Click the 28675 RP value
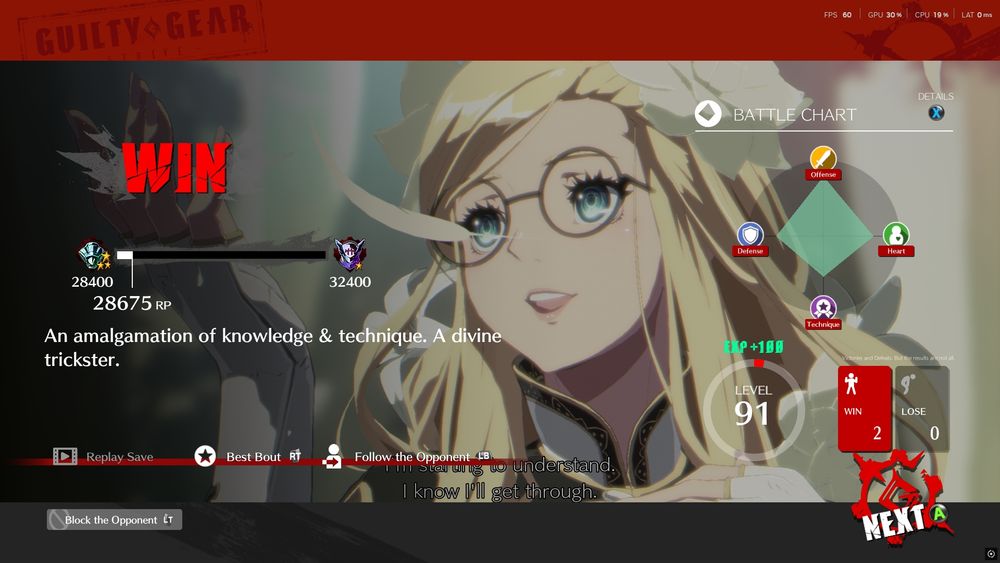 tap(132, 303)
